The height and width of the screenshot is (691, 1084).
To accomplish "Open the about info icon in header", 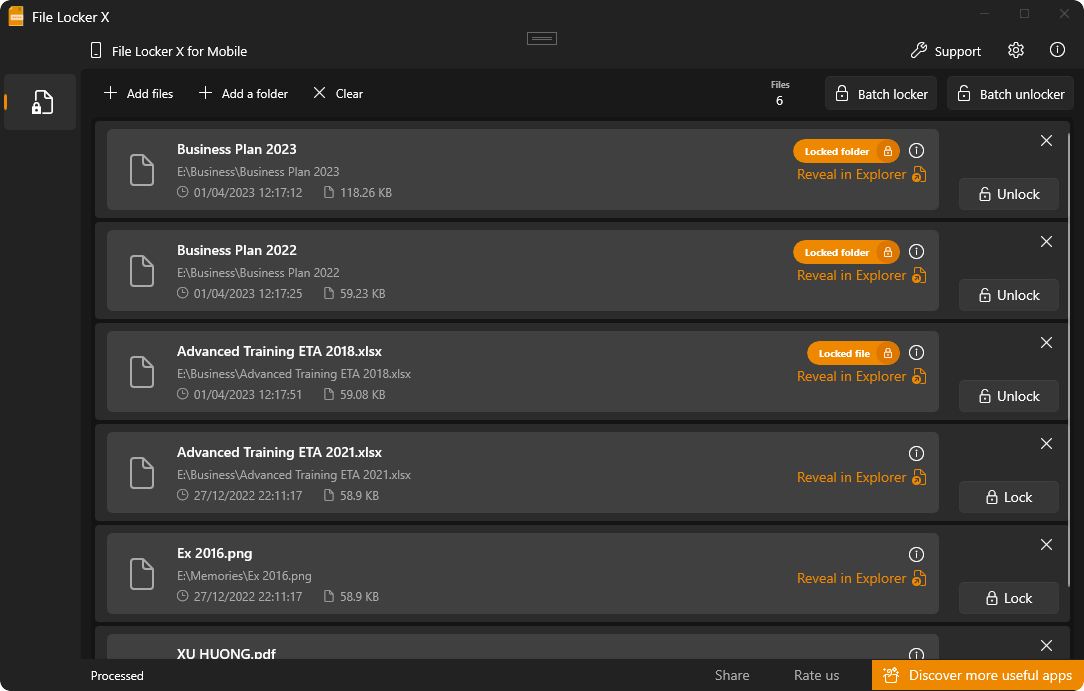I will [1057, 50].
